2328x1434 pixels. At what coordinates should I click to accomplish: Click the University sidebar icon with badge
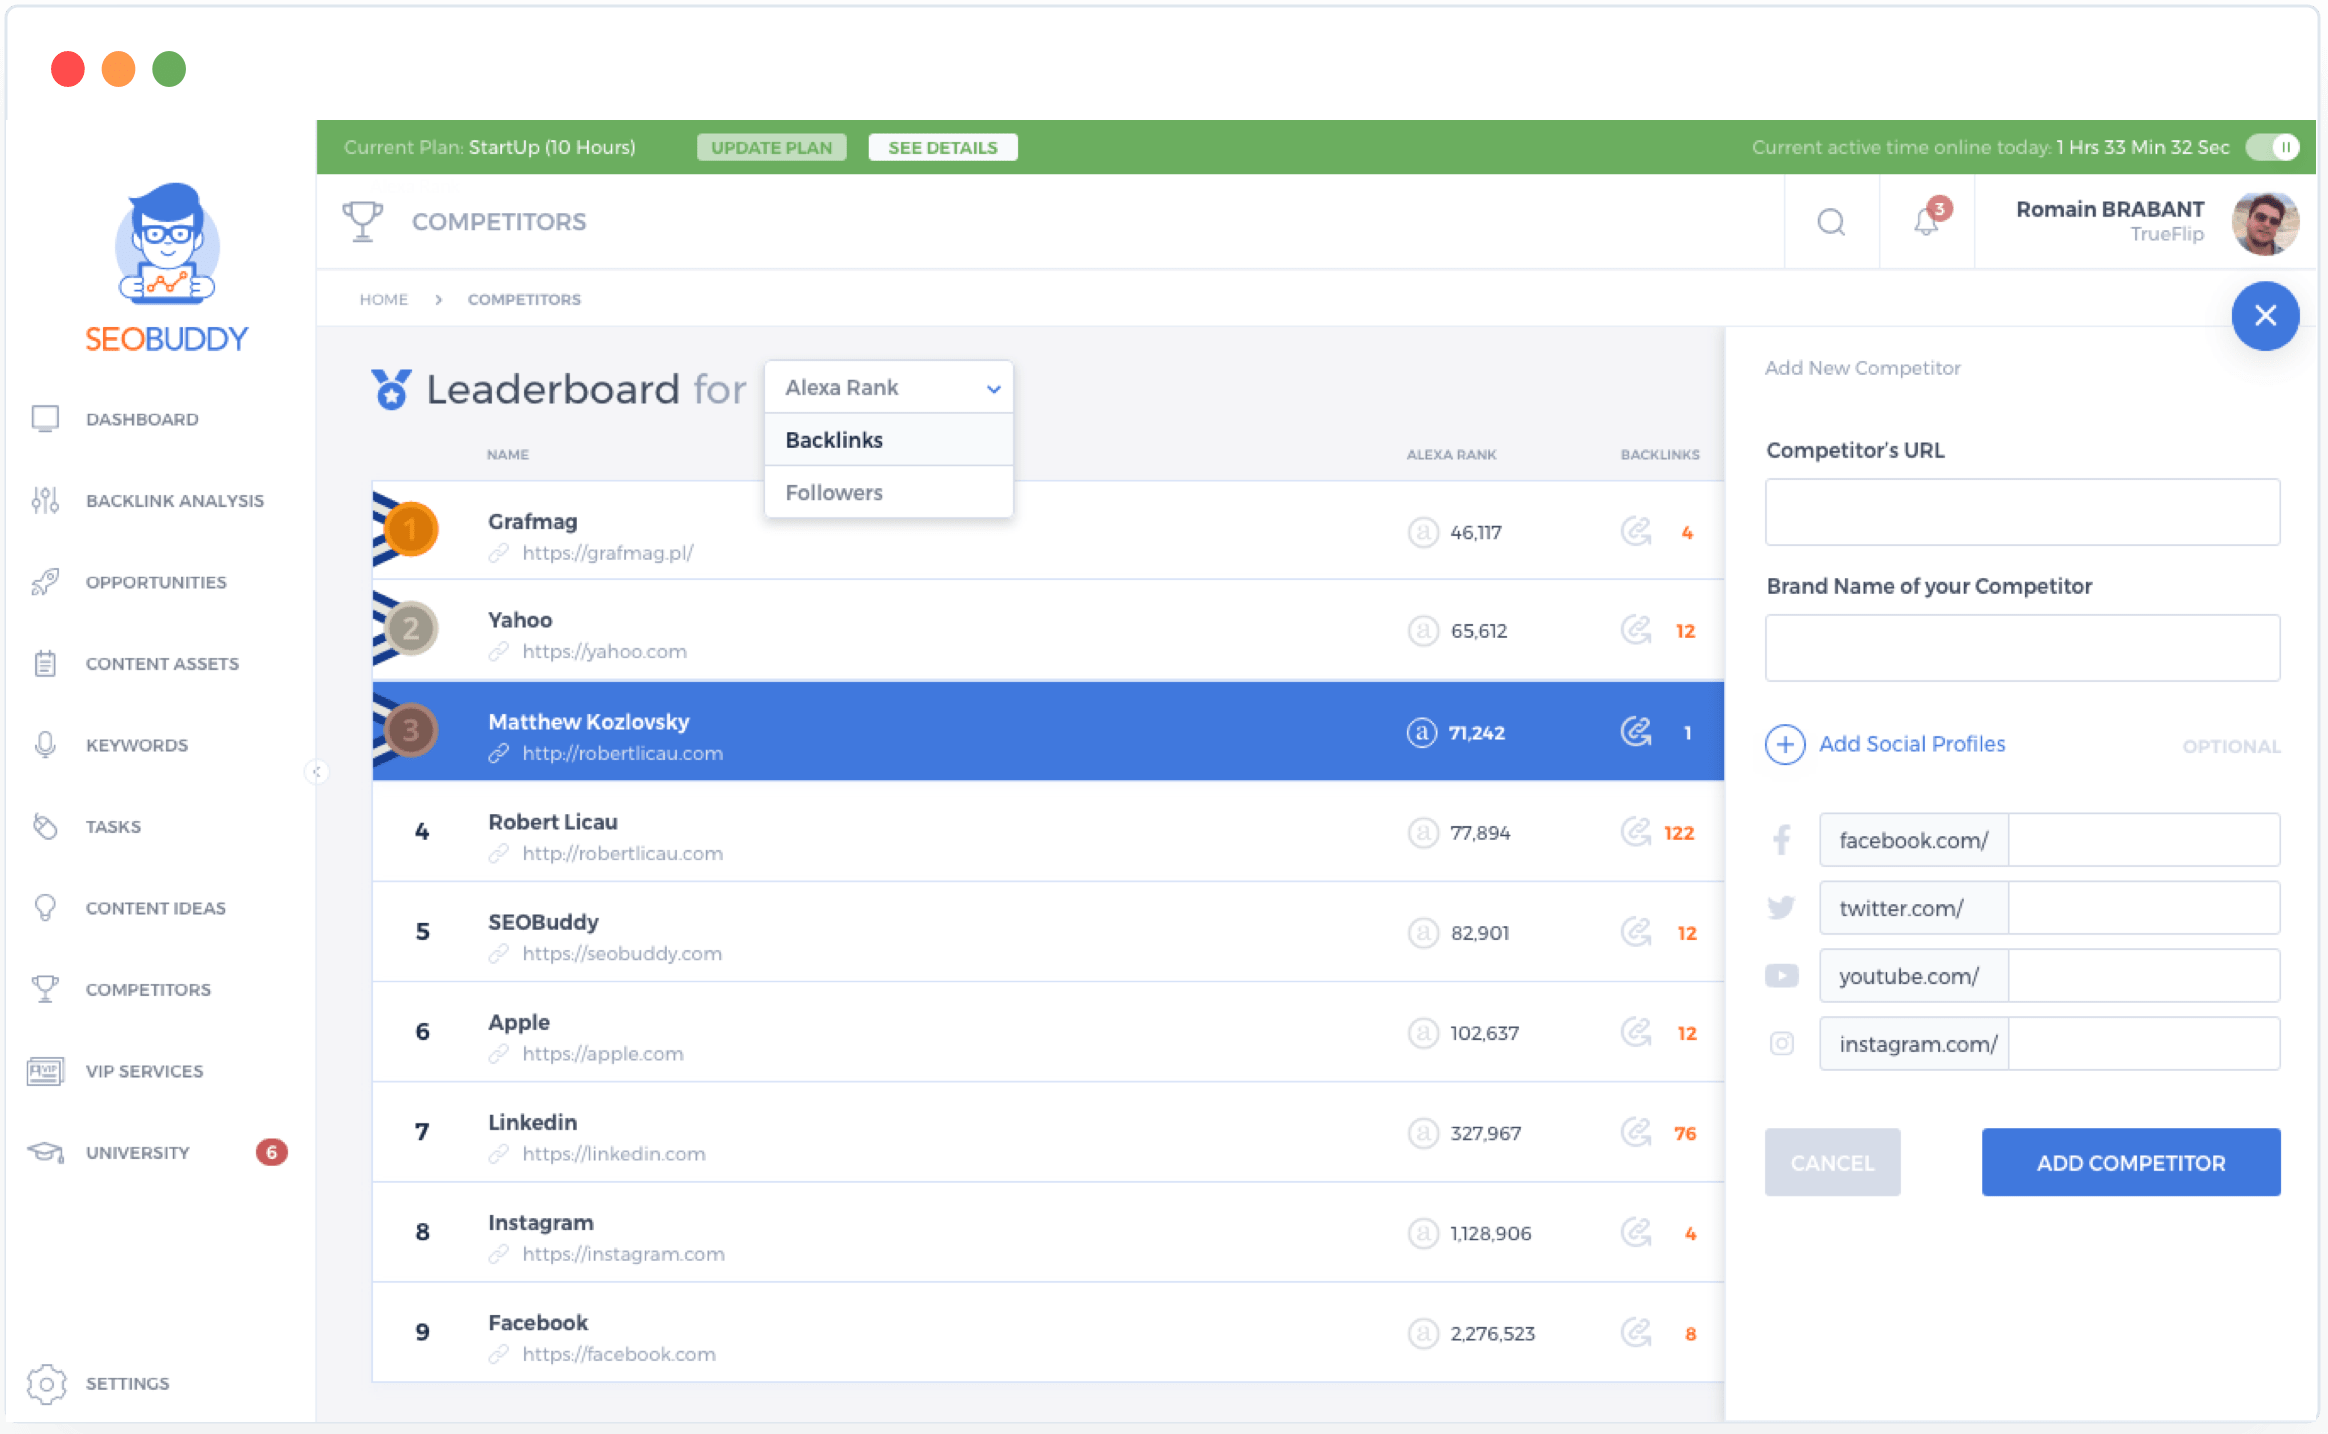[47, 1151]
